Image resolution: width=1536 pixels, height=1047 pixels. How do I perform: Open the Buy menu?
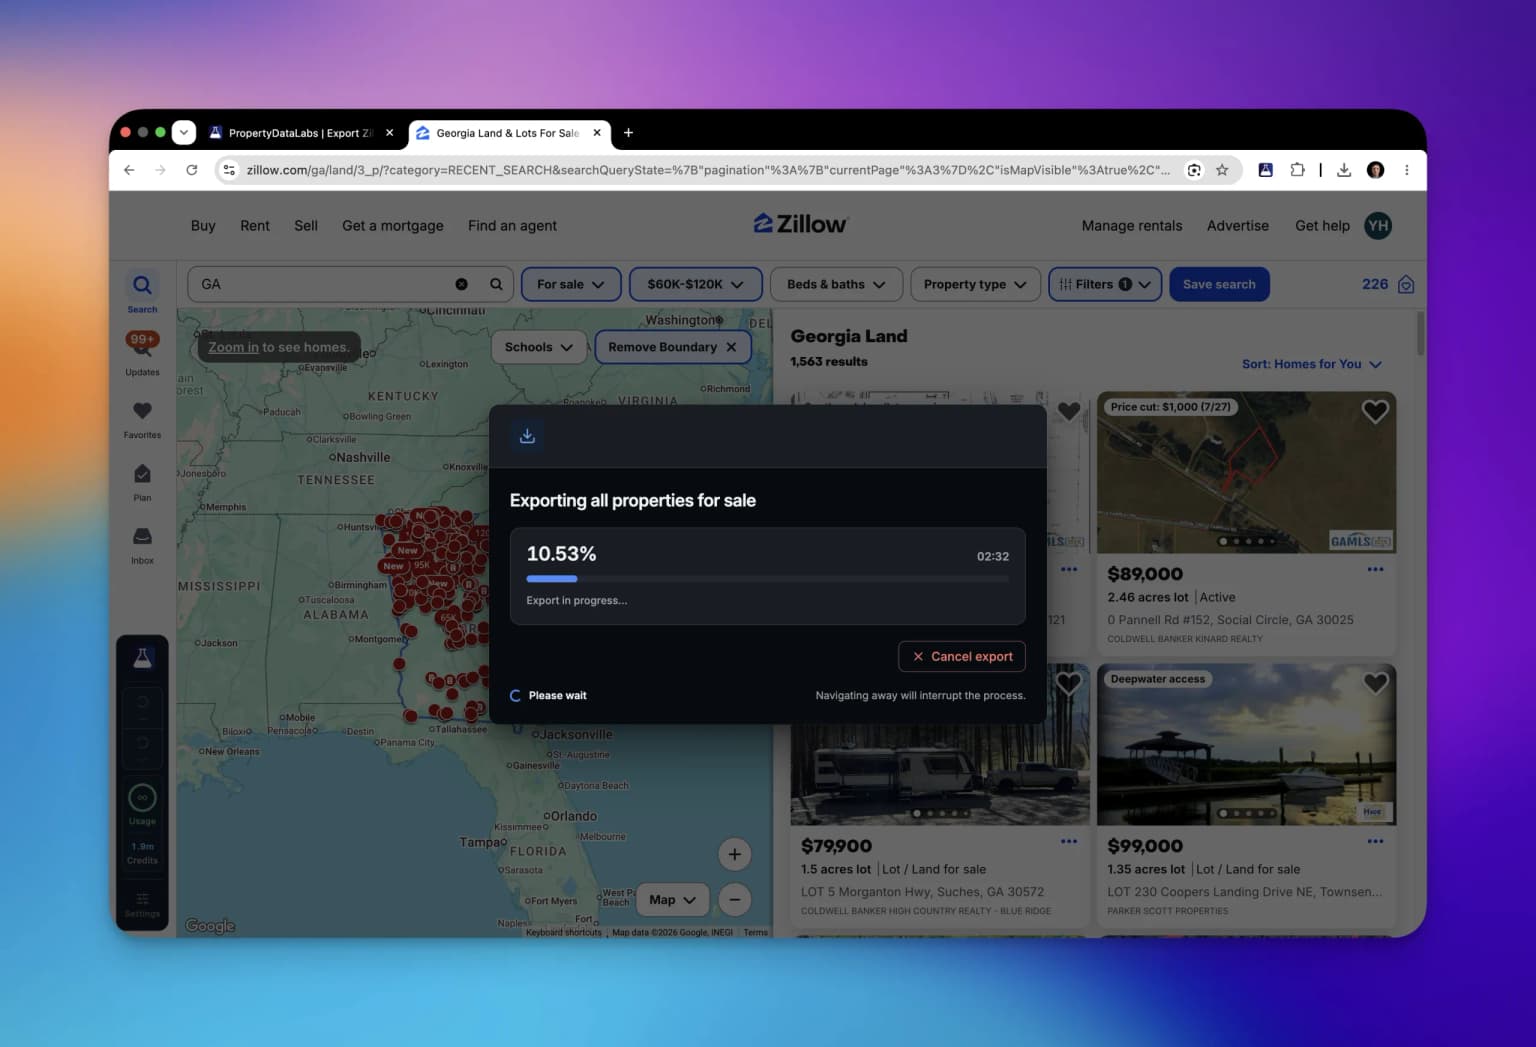click(203, 226)
